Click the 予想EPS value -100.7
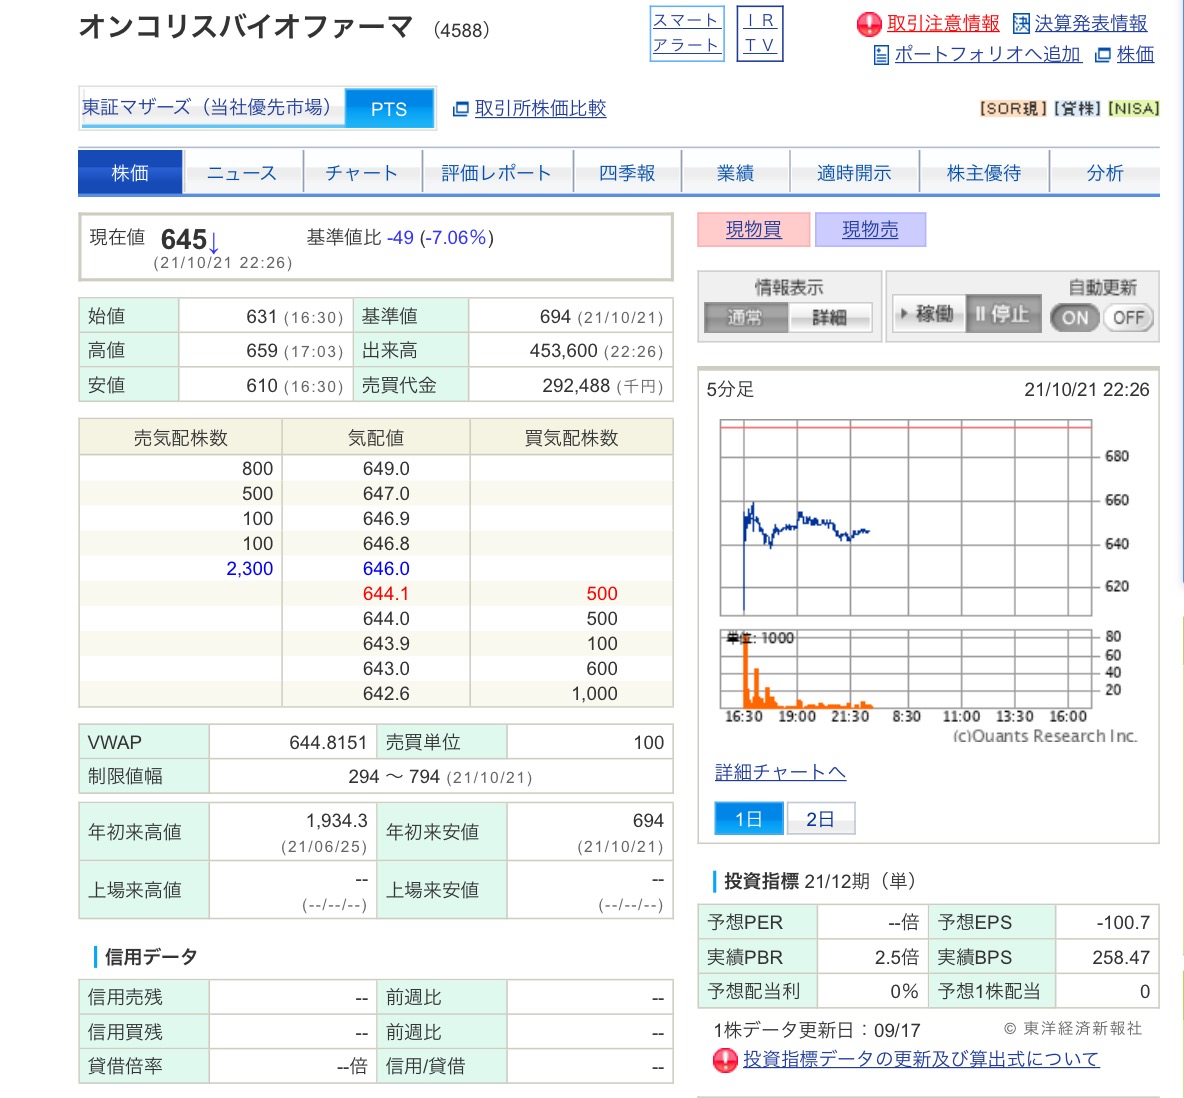This screenshot has width=1184, height=1098. 1123,923
